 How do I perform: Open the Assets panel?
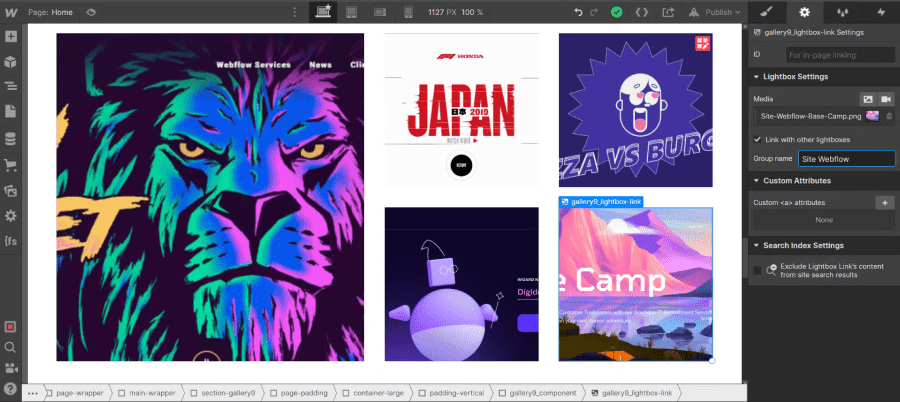(x=10, y=191)
